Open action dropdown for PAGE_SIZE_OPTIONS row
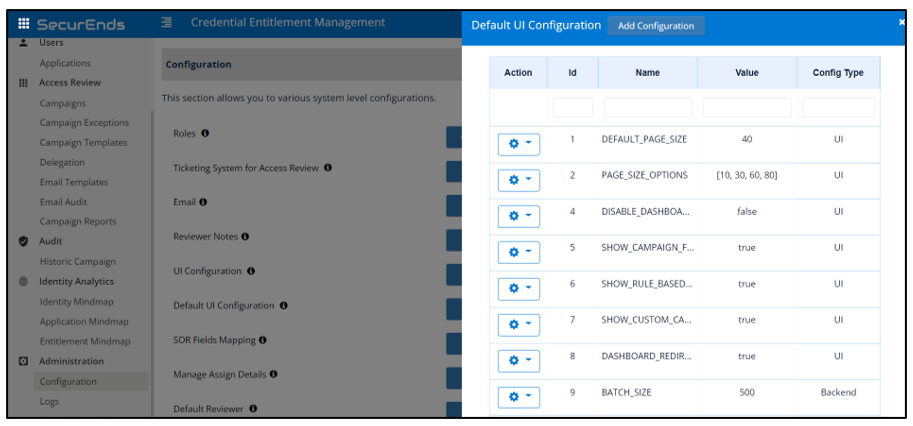Screen dimensions: 913x426 518,180
